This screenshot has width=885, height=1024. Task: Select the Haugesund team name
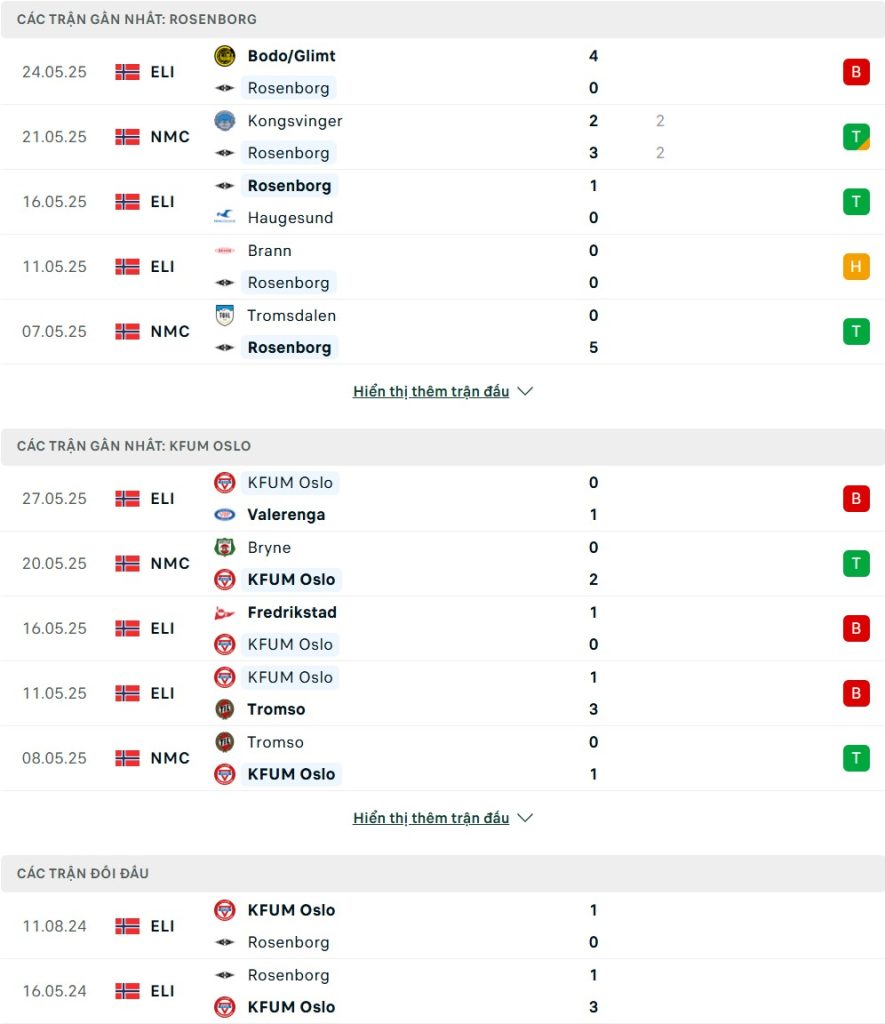click(291, 217)
